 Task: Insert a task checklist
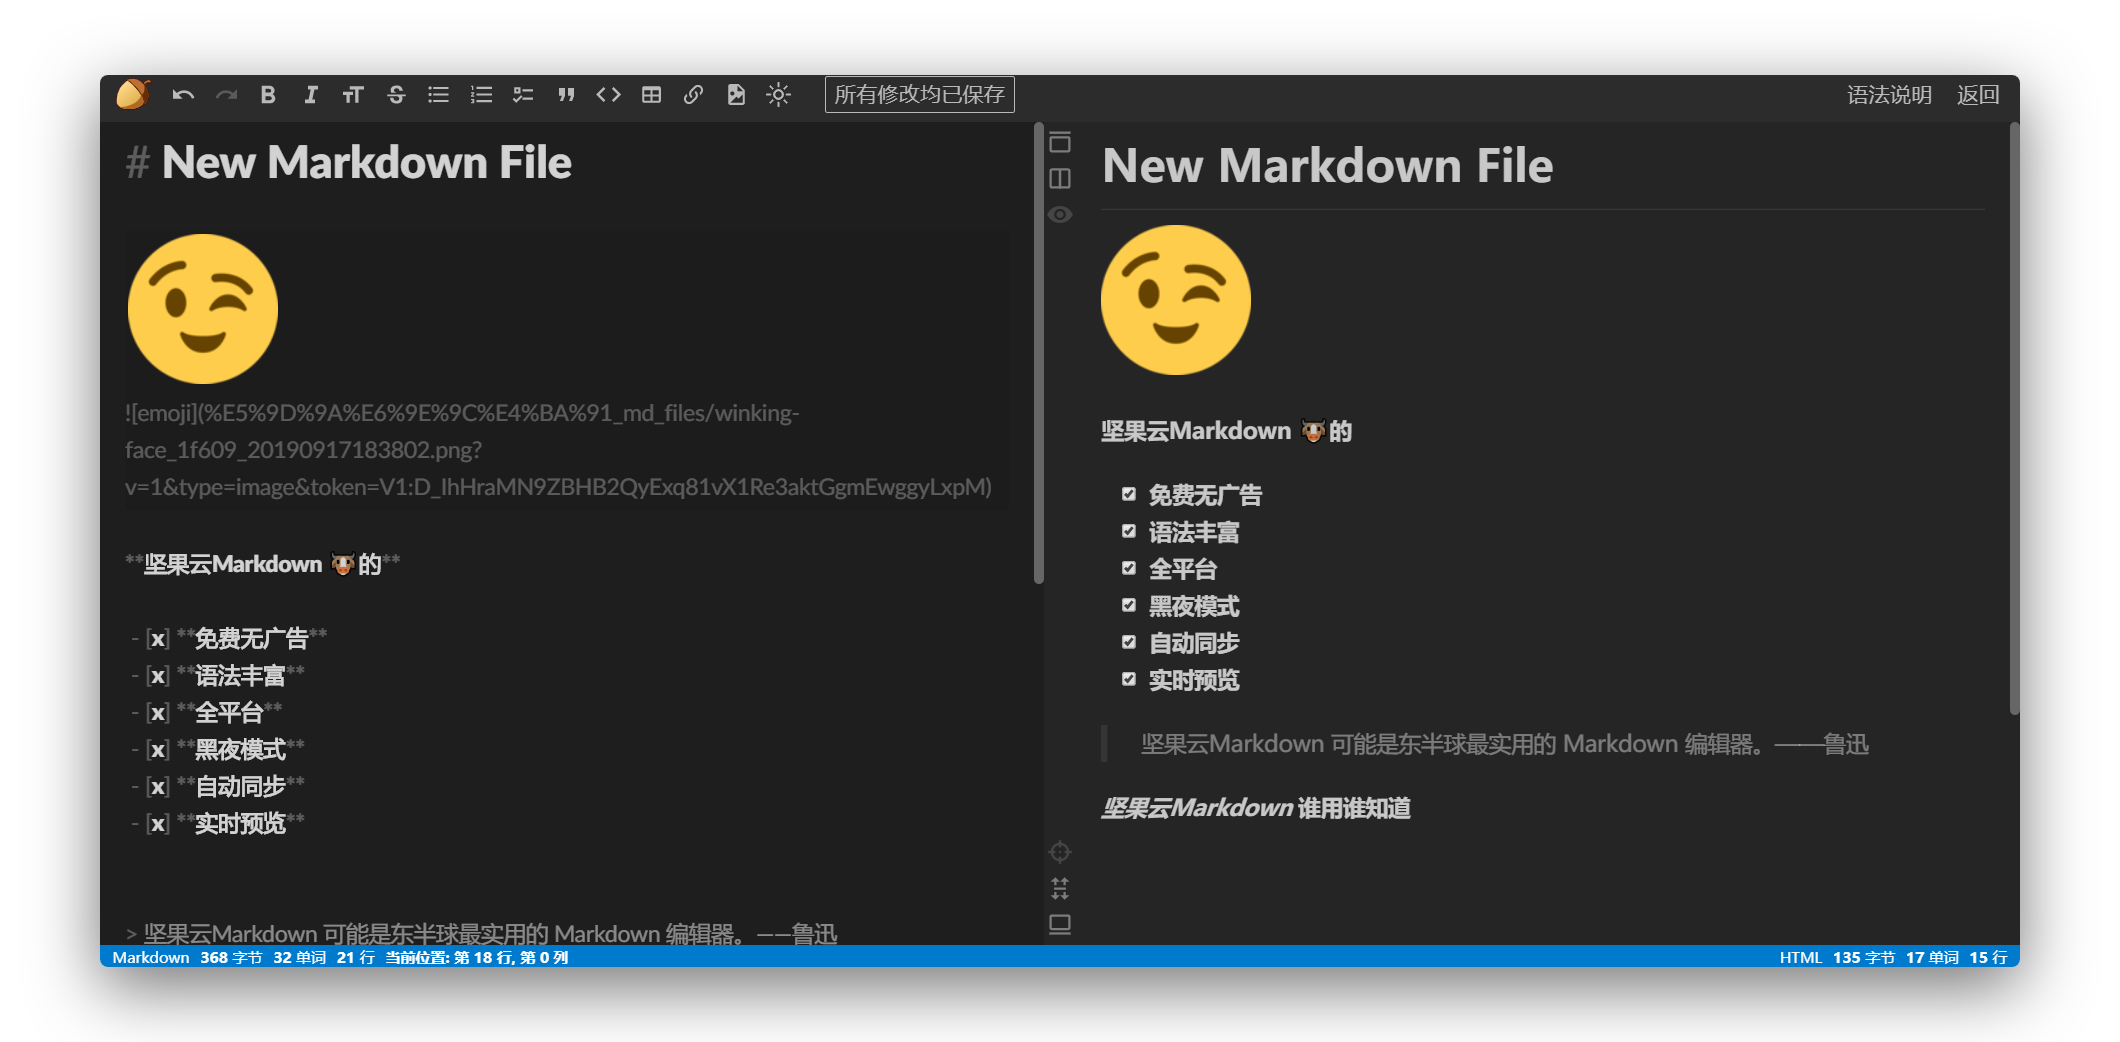523,95
